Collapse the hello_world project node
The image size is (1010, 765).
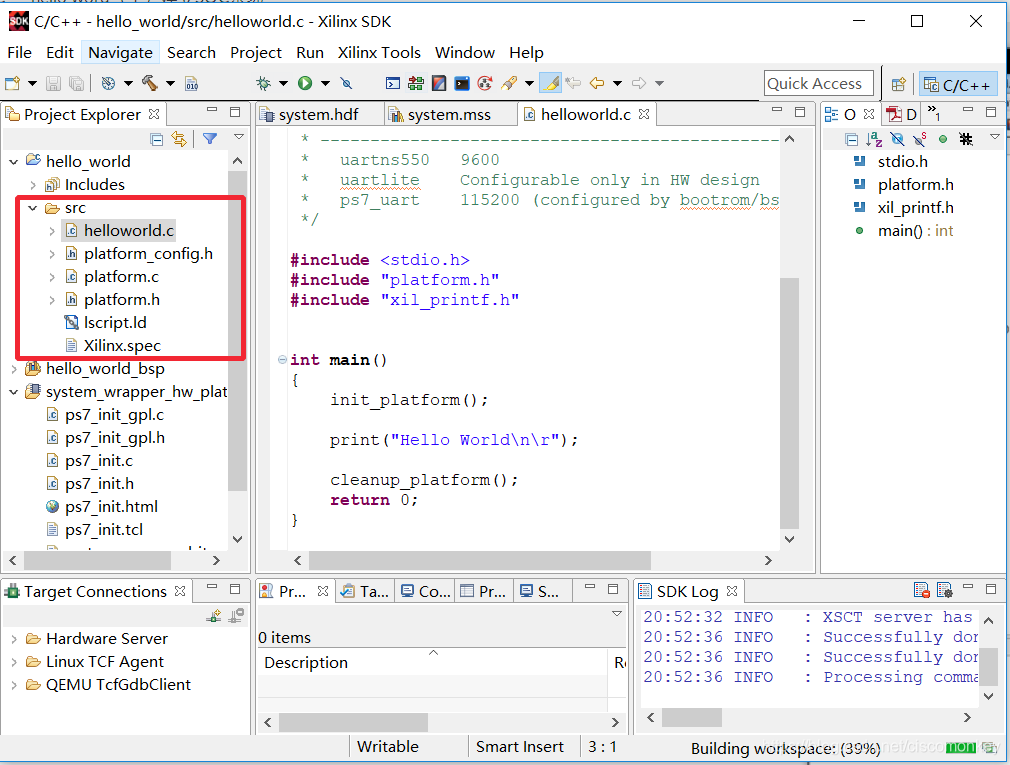tap(14, 162)
